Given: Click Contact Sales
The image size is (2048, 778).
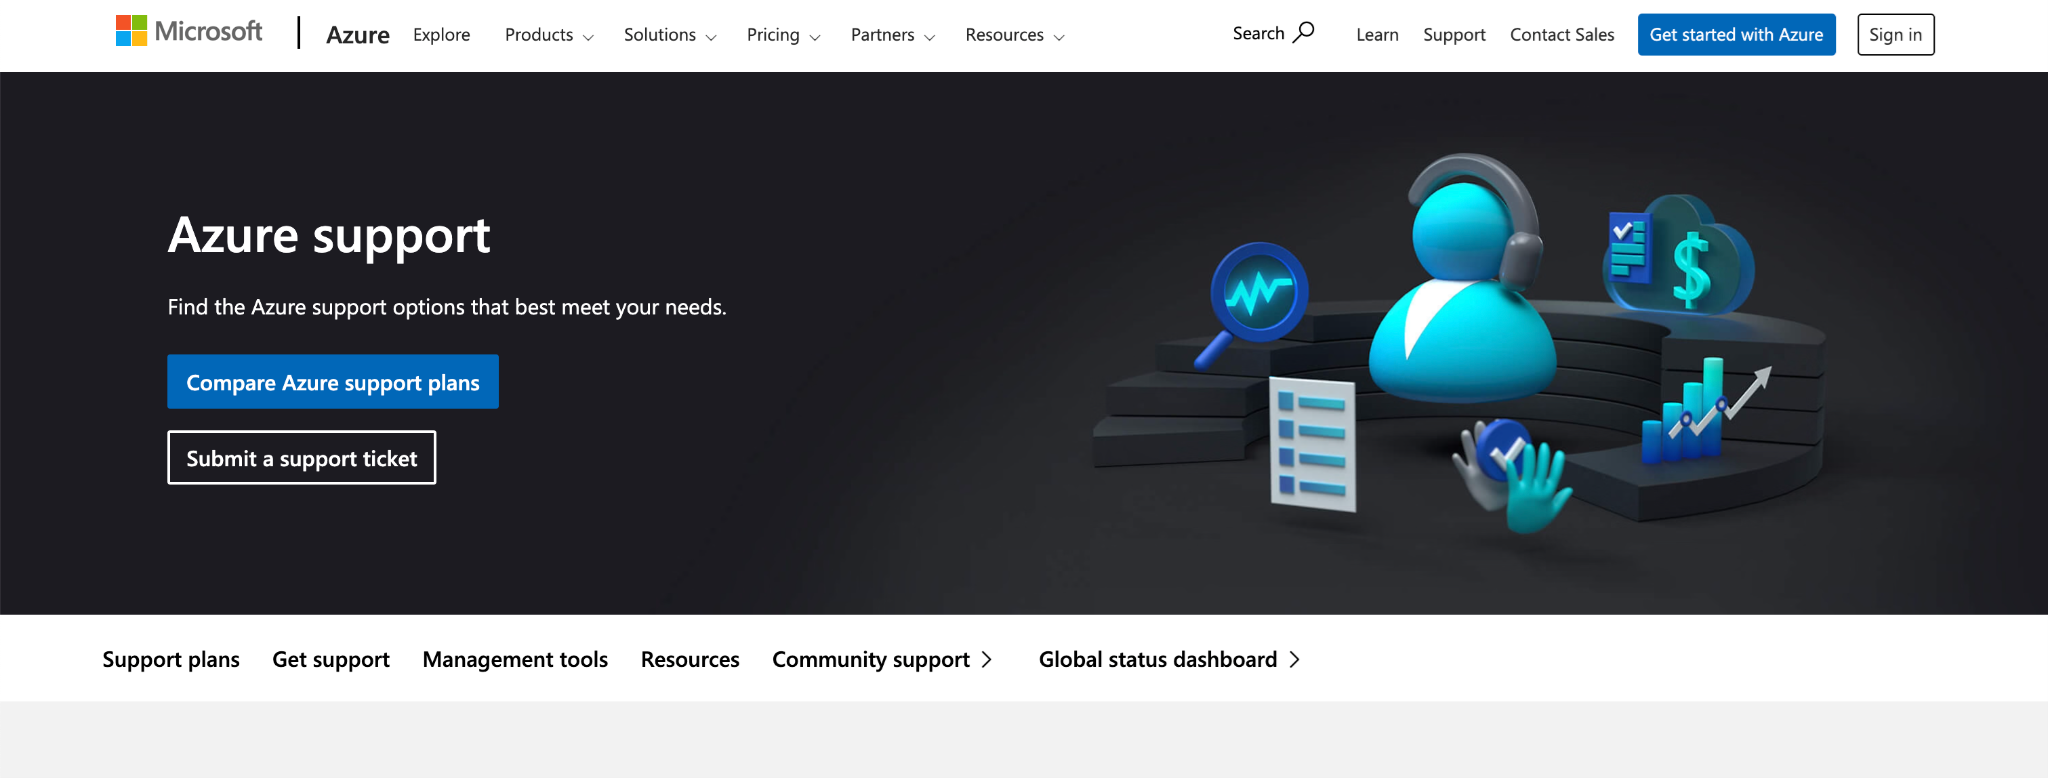Looking at the screenshot, I should 1562,35.
